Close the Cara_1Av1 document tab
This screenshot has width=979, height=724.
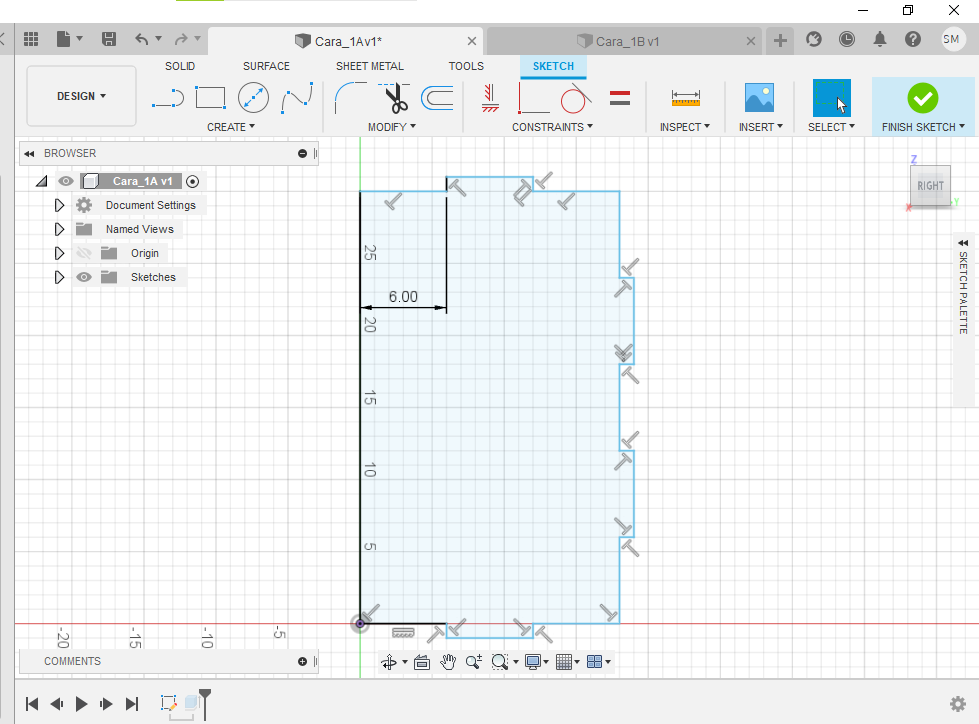(x=472, y=41)
